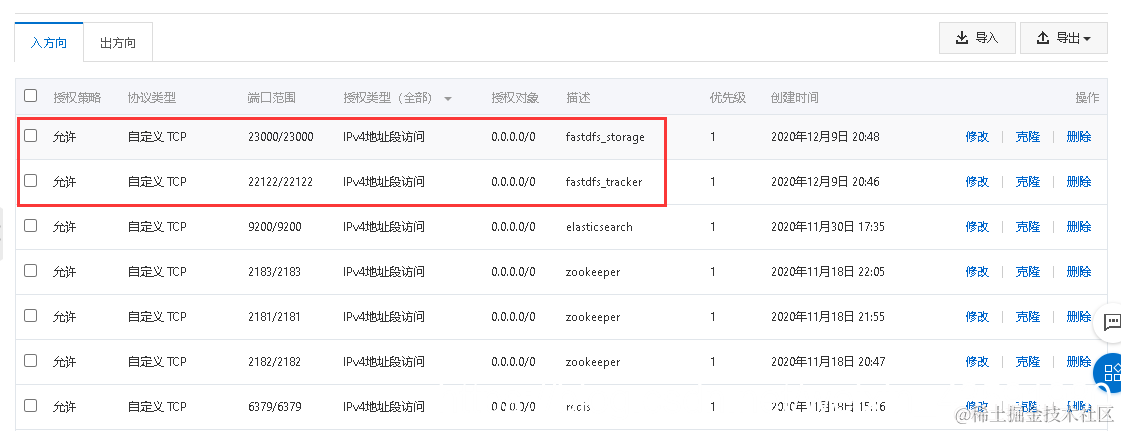Check the elasticsearch rule checkbox

(31, 226)
